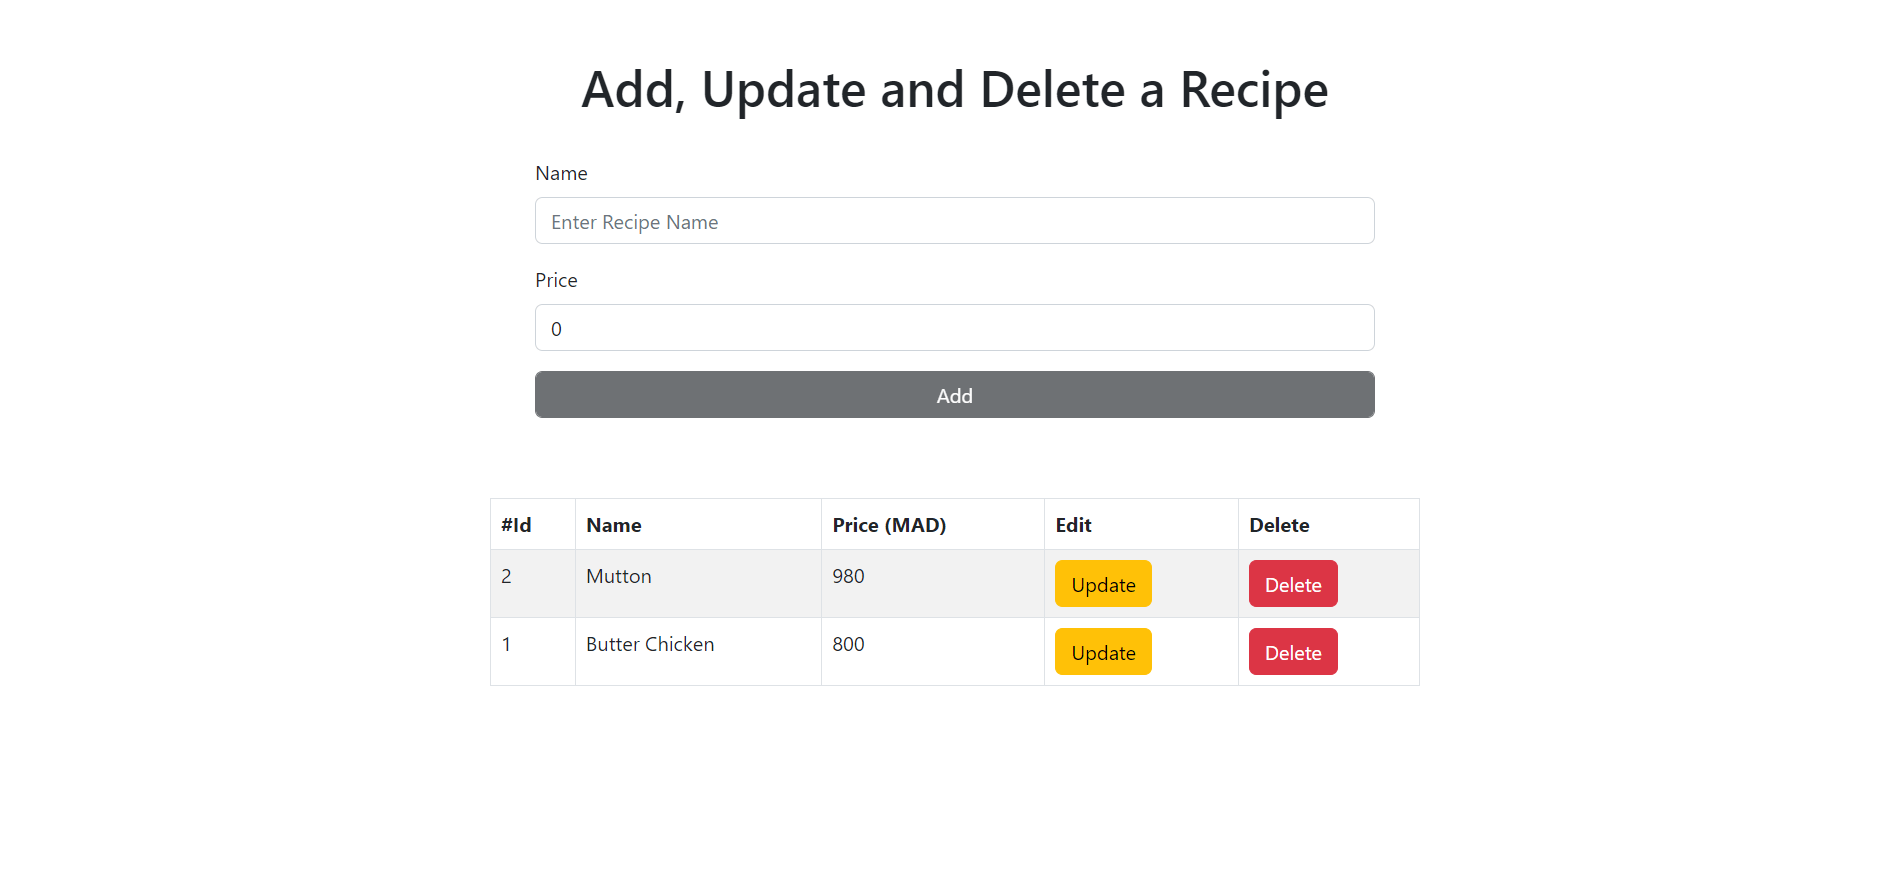
Task: Click the Delete column header
Action: 1279,524
